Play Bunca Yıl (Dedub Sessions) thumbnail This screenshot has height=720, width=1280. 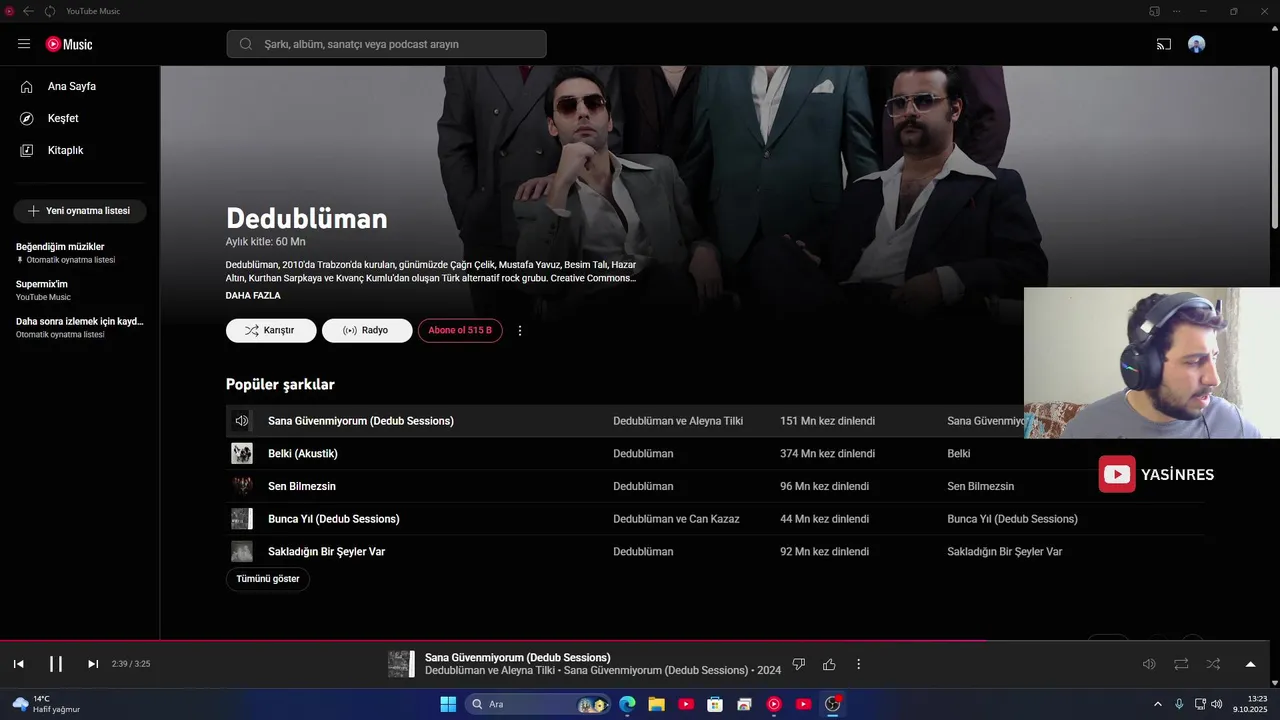[x=242, y=519]
